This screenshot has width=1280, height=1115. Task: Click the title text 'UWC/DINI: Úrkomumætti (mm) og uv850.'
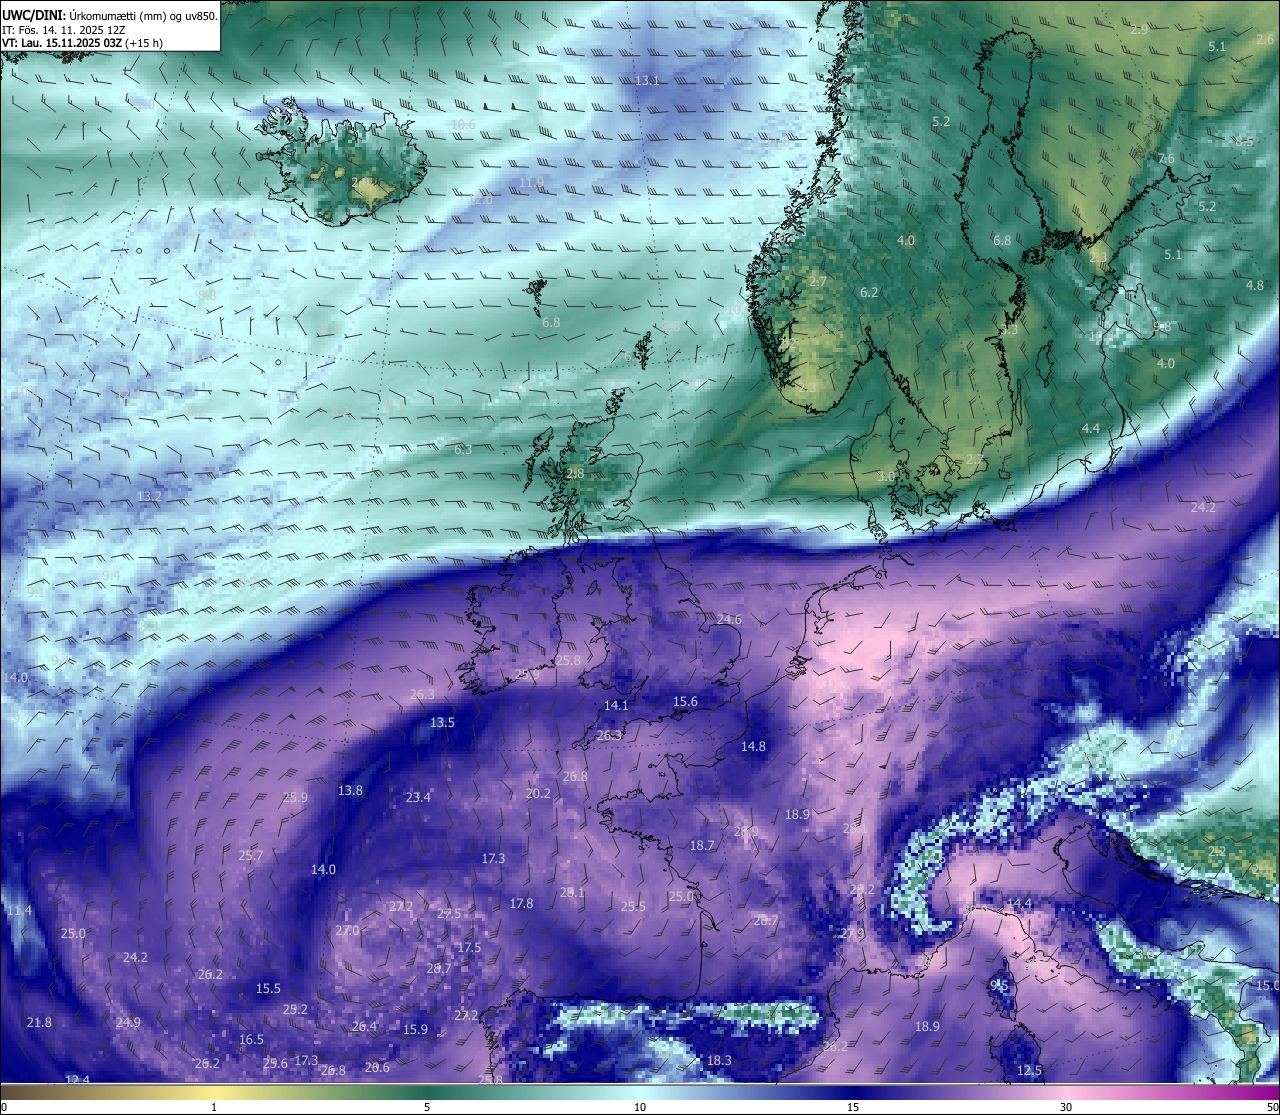(x=110, y=16)
